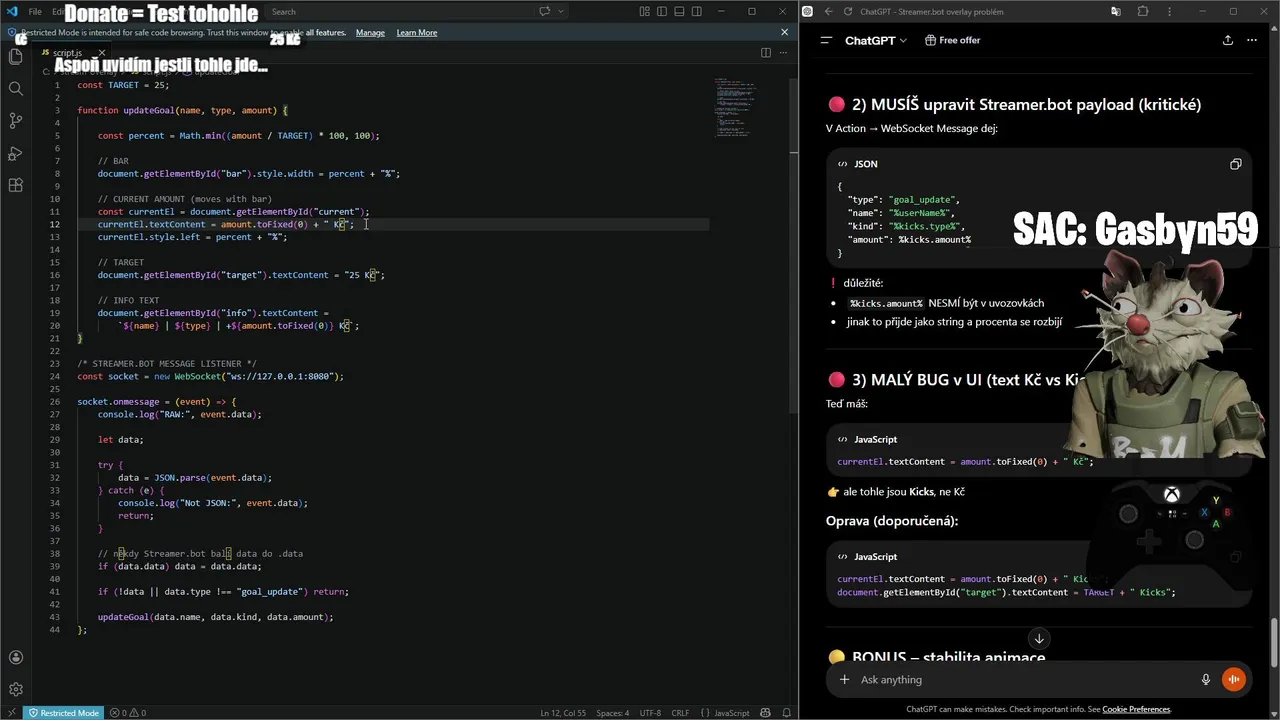
Task: Click the Free offer button in ChatGPT
Action: pyautogui.click(x=952, y=40)
